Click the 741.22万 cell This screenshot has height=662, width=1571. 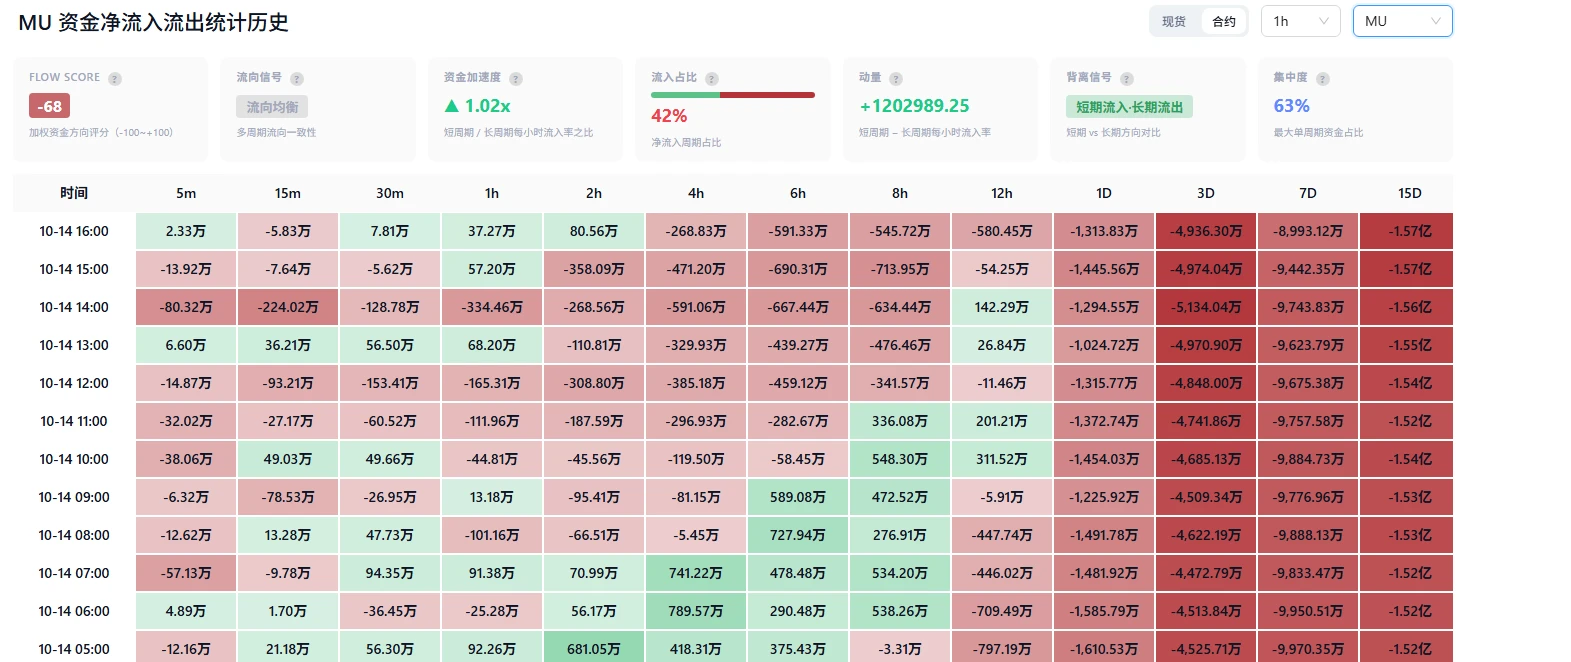tap(696, 573)
